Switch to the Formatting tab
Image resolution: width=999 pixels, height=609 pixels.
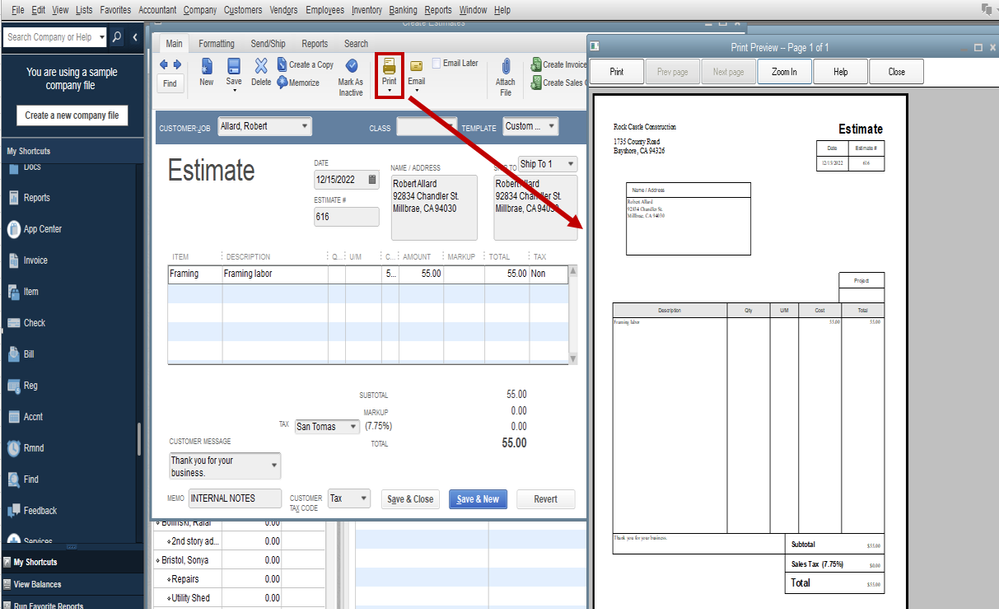(x=216, y=43)
